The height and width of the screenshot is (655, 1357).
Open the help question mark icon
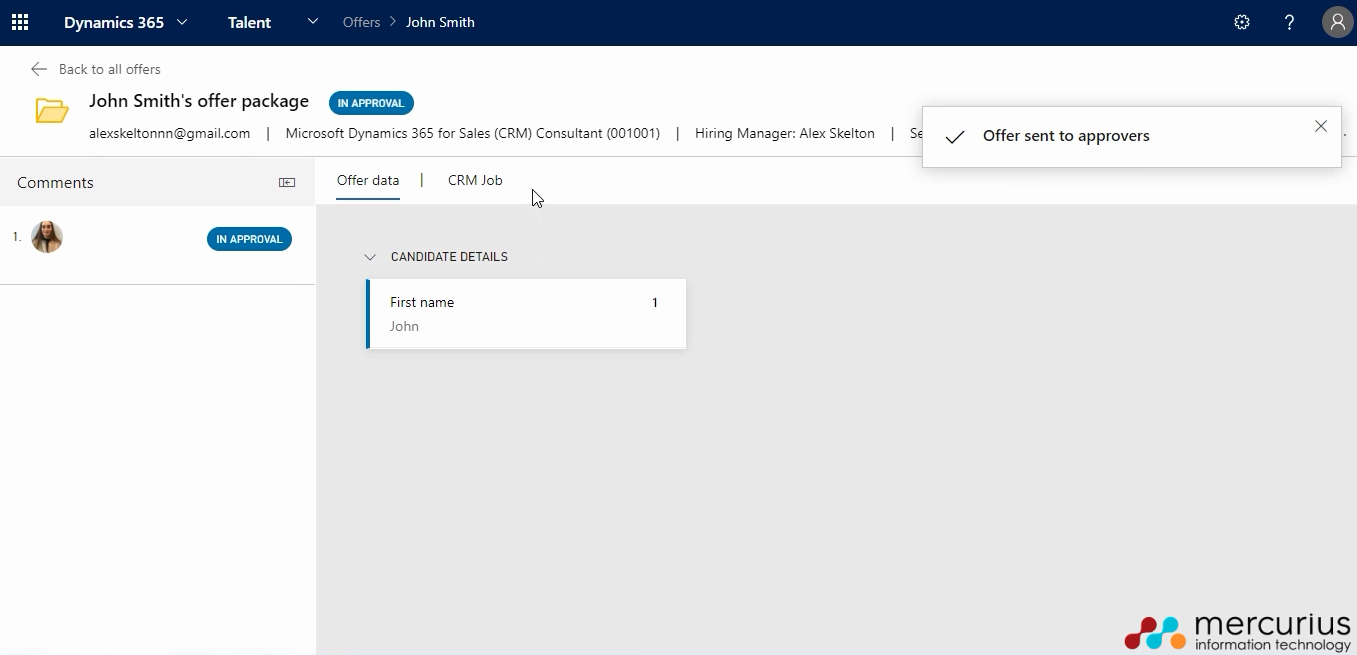coord(1290,22)
